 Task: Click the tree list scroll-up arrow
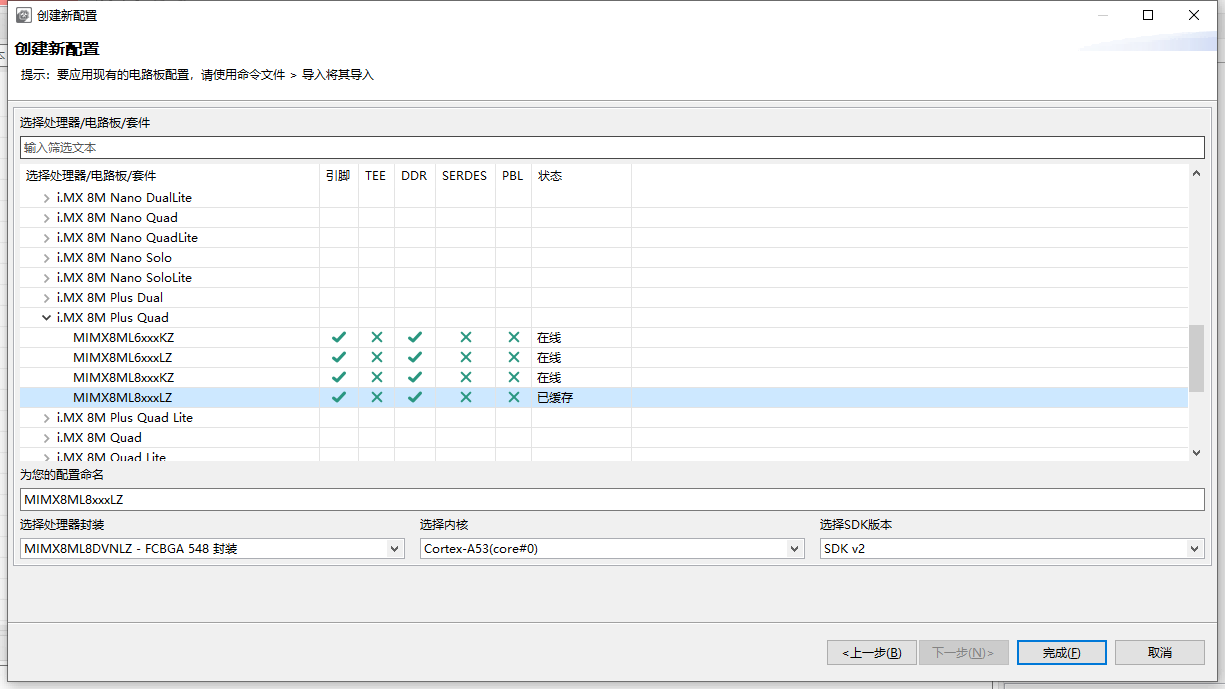(x=1196, y=174)
